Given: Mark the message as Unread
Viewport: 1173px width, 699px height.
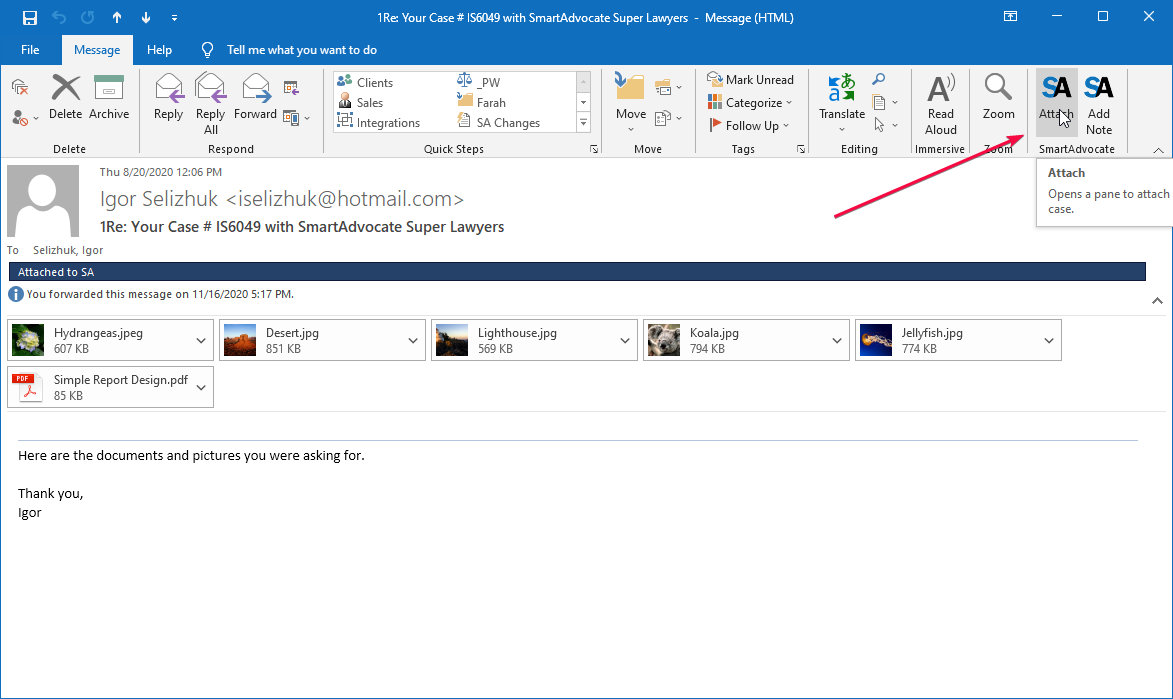Looking at the screenshot, I should [750, 80].
